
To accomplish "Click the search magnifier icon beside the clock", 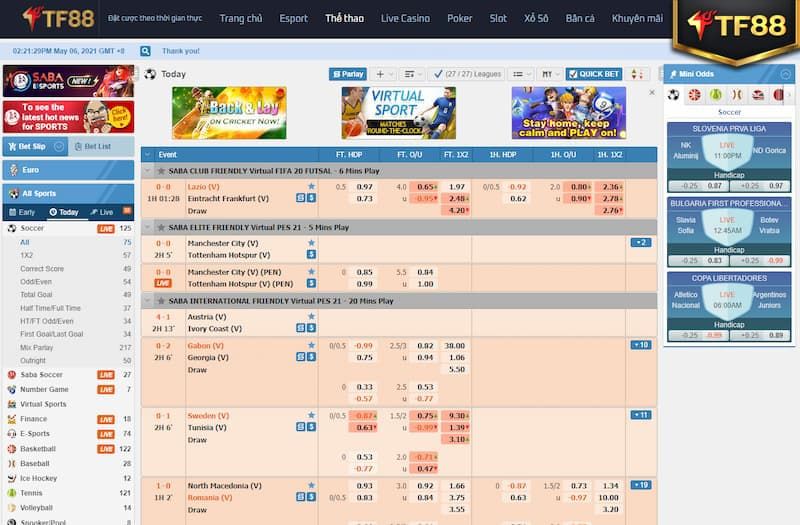I will (145, 51).
